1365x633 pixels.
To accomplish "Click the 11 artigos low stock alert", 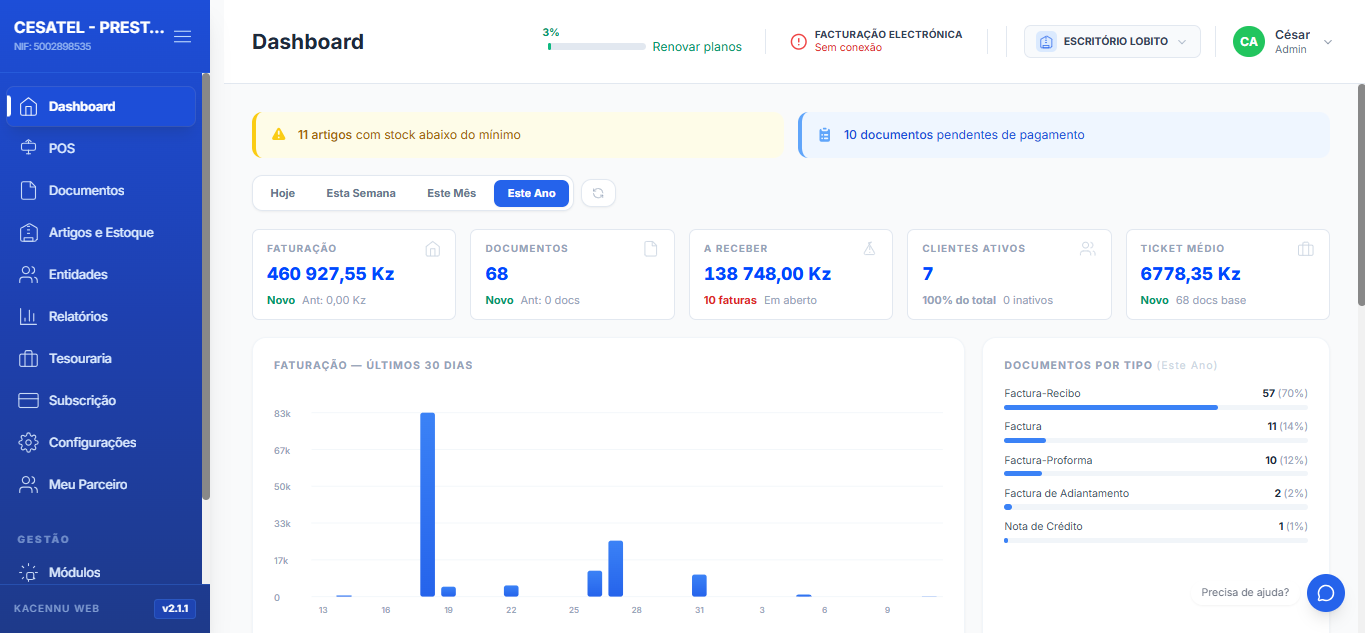I will [517, 135].
